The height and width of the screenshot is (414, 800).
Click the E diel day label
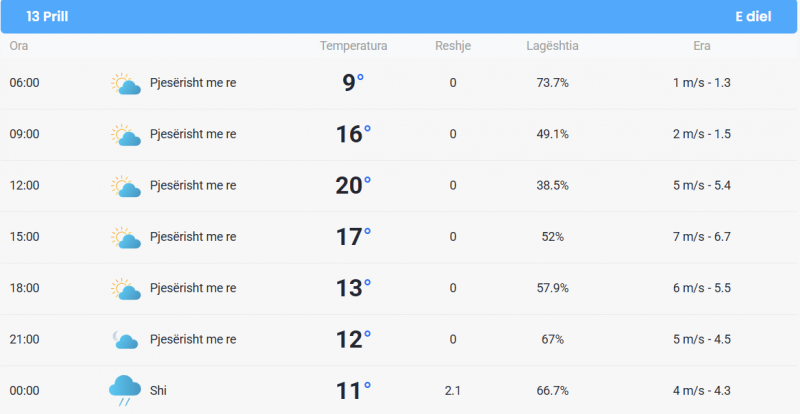(753, 17)
